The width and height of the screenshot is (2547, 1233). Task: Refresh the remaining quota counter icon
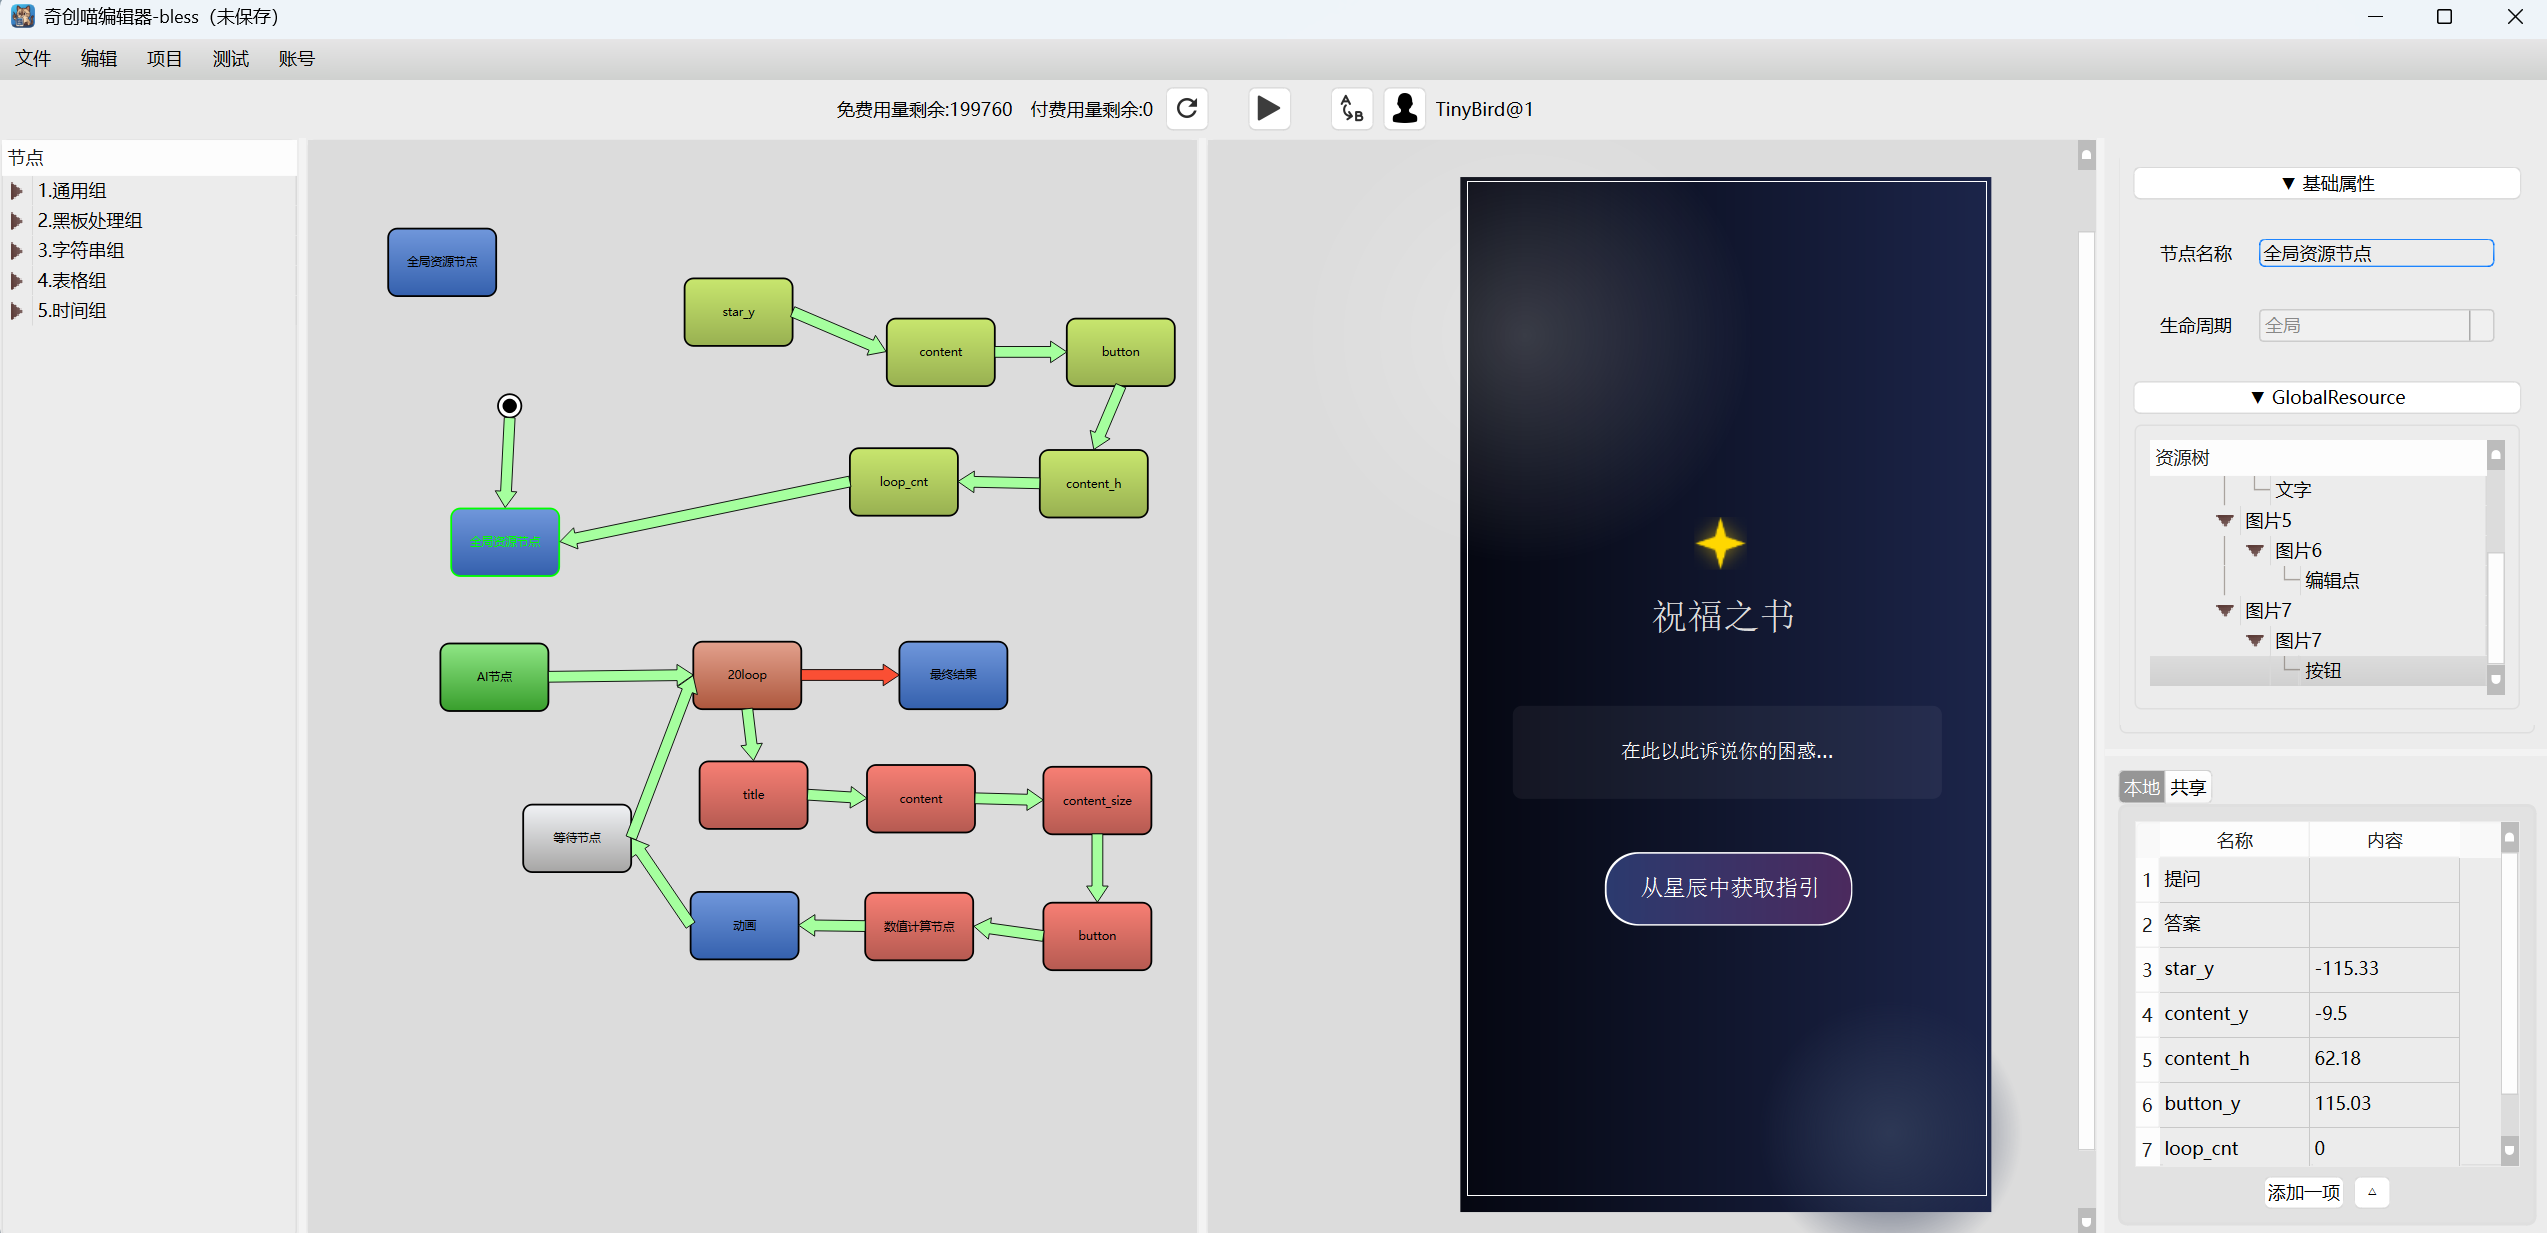click(x=1187, y=109)
